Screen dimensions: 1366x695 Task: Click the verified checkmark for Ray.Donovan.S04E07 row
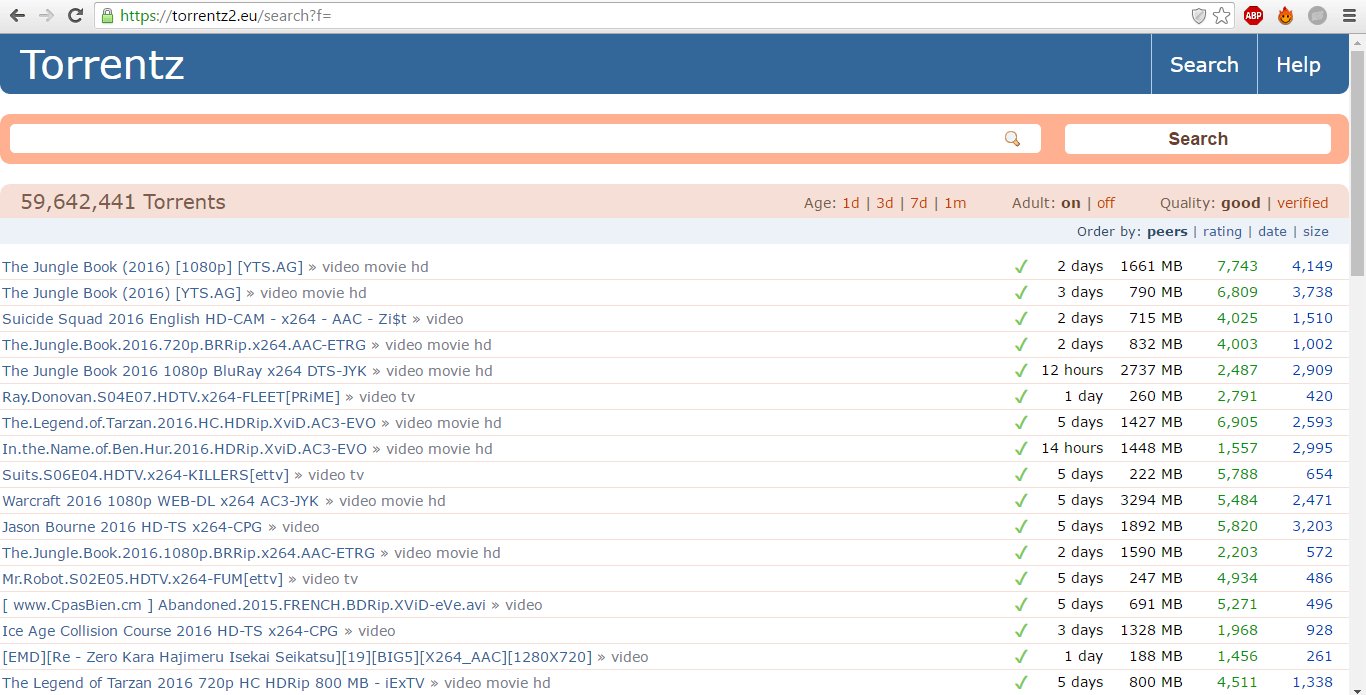1021,397
